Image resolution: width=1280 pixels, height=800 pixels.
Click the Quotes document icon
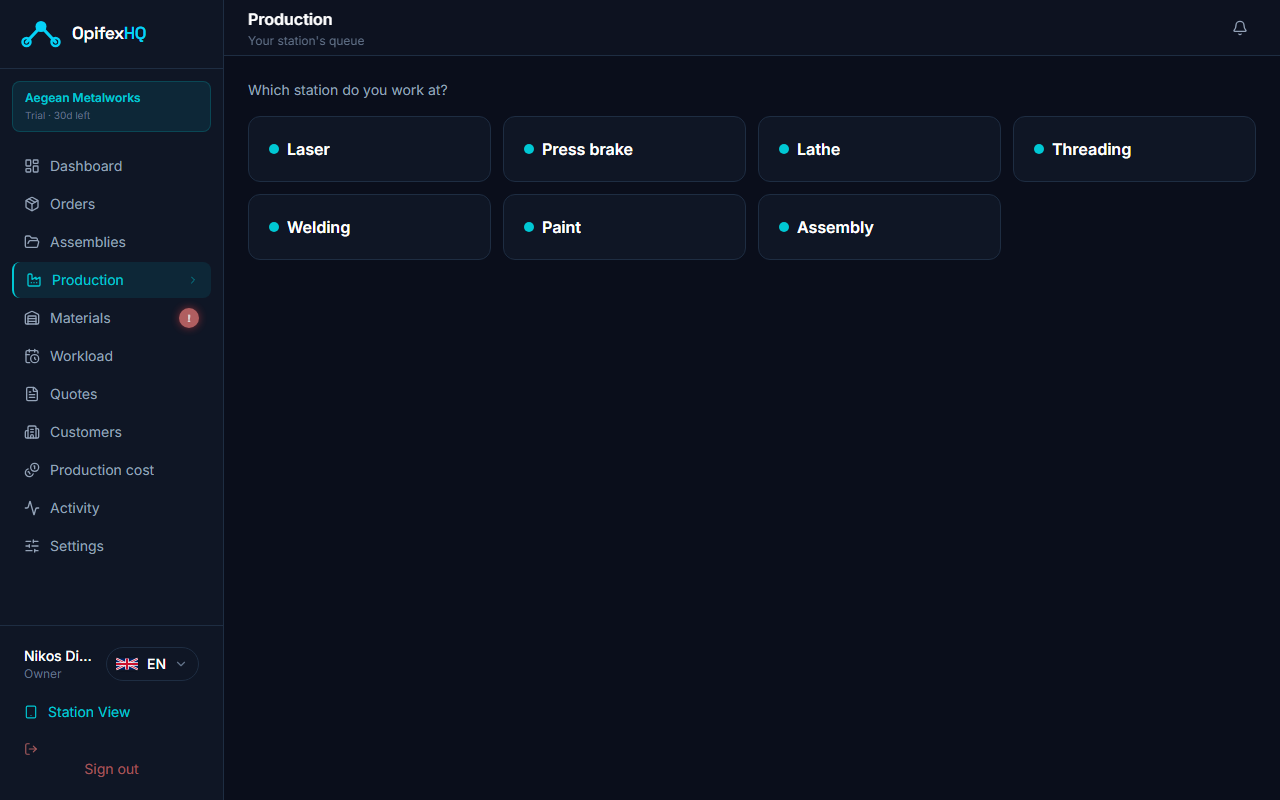click(32, 394)
